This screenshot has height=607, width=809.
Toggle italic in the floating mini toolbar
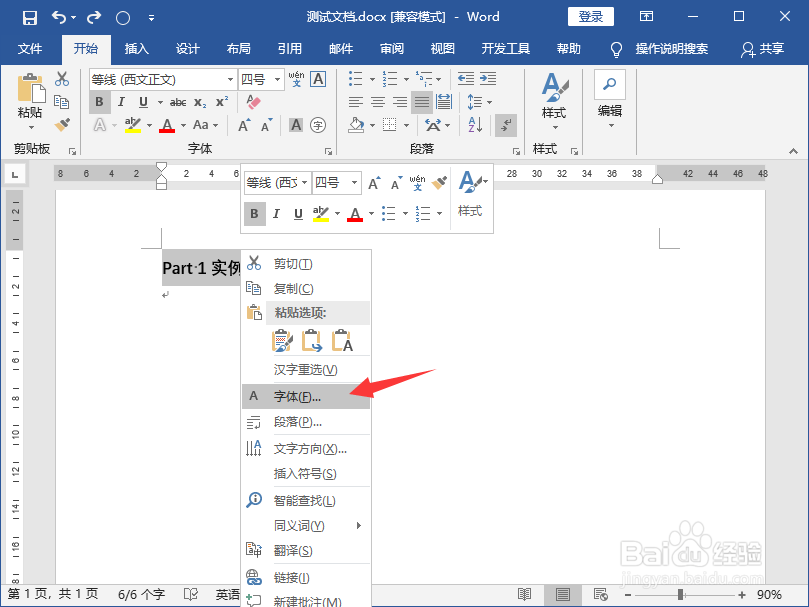coord(275,213)
